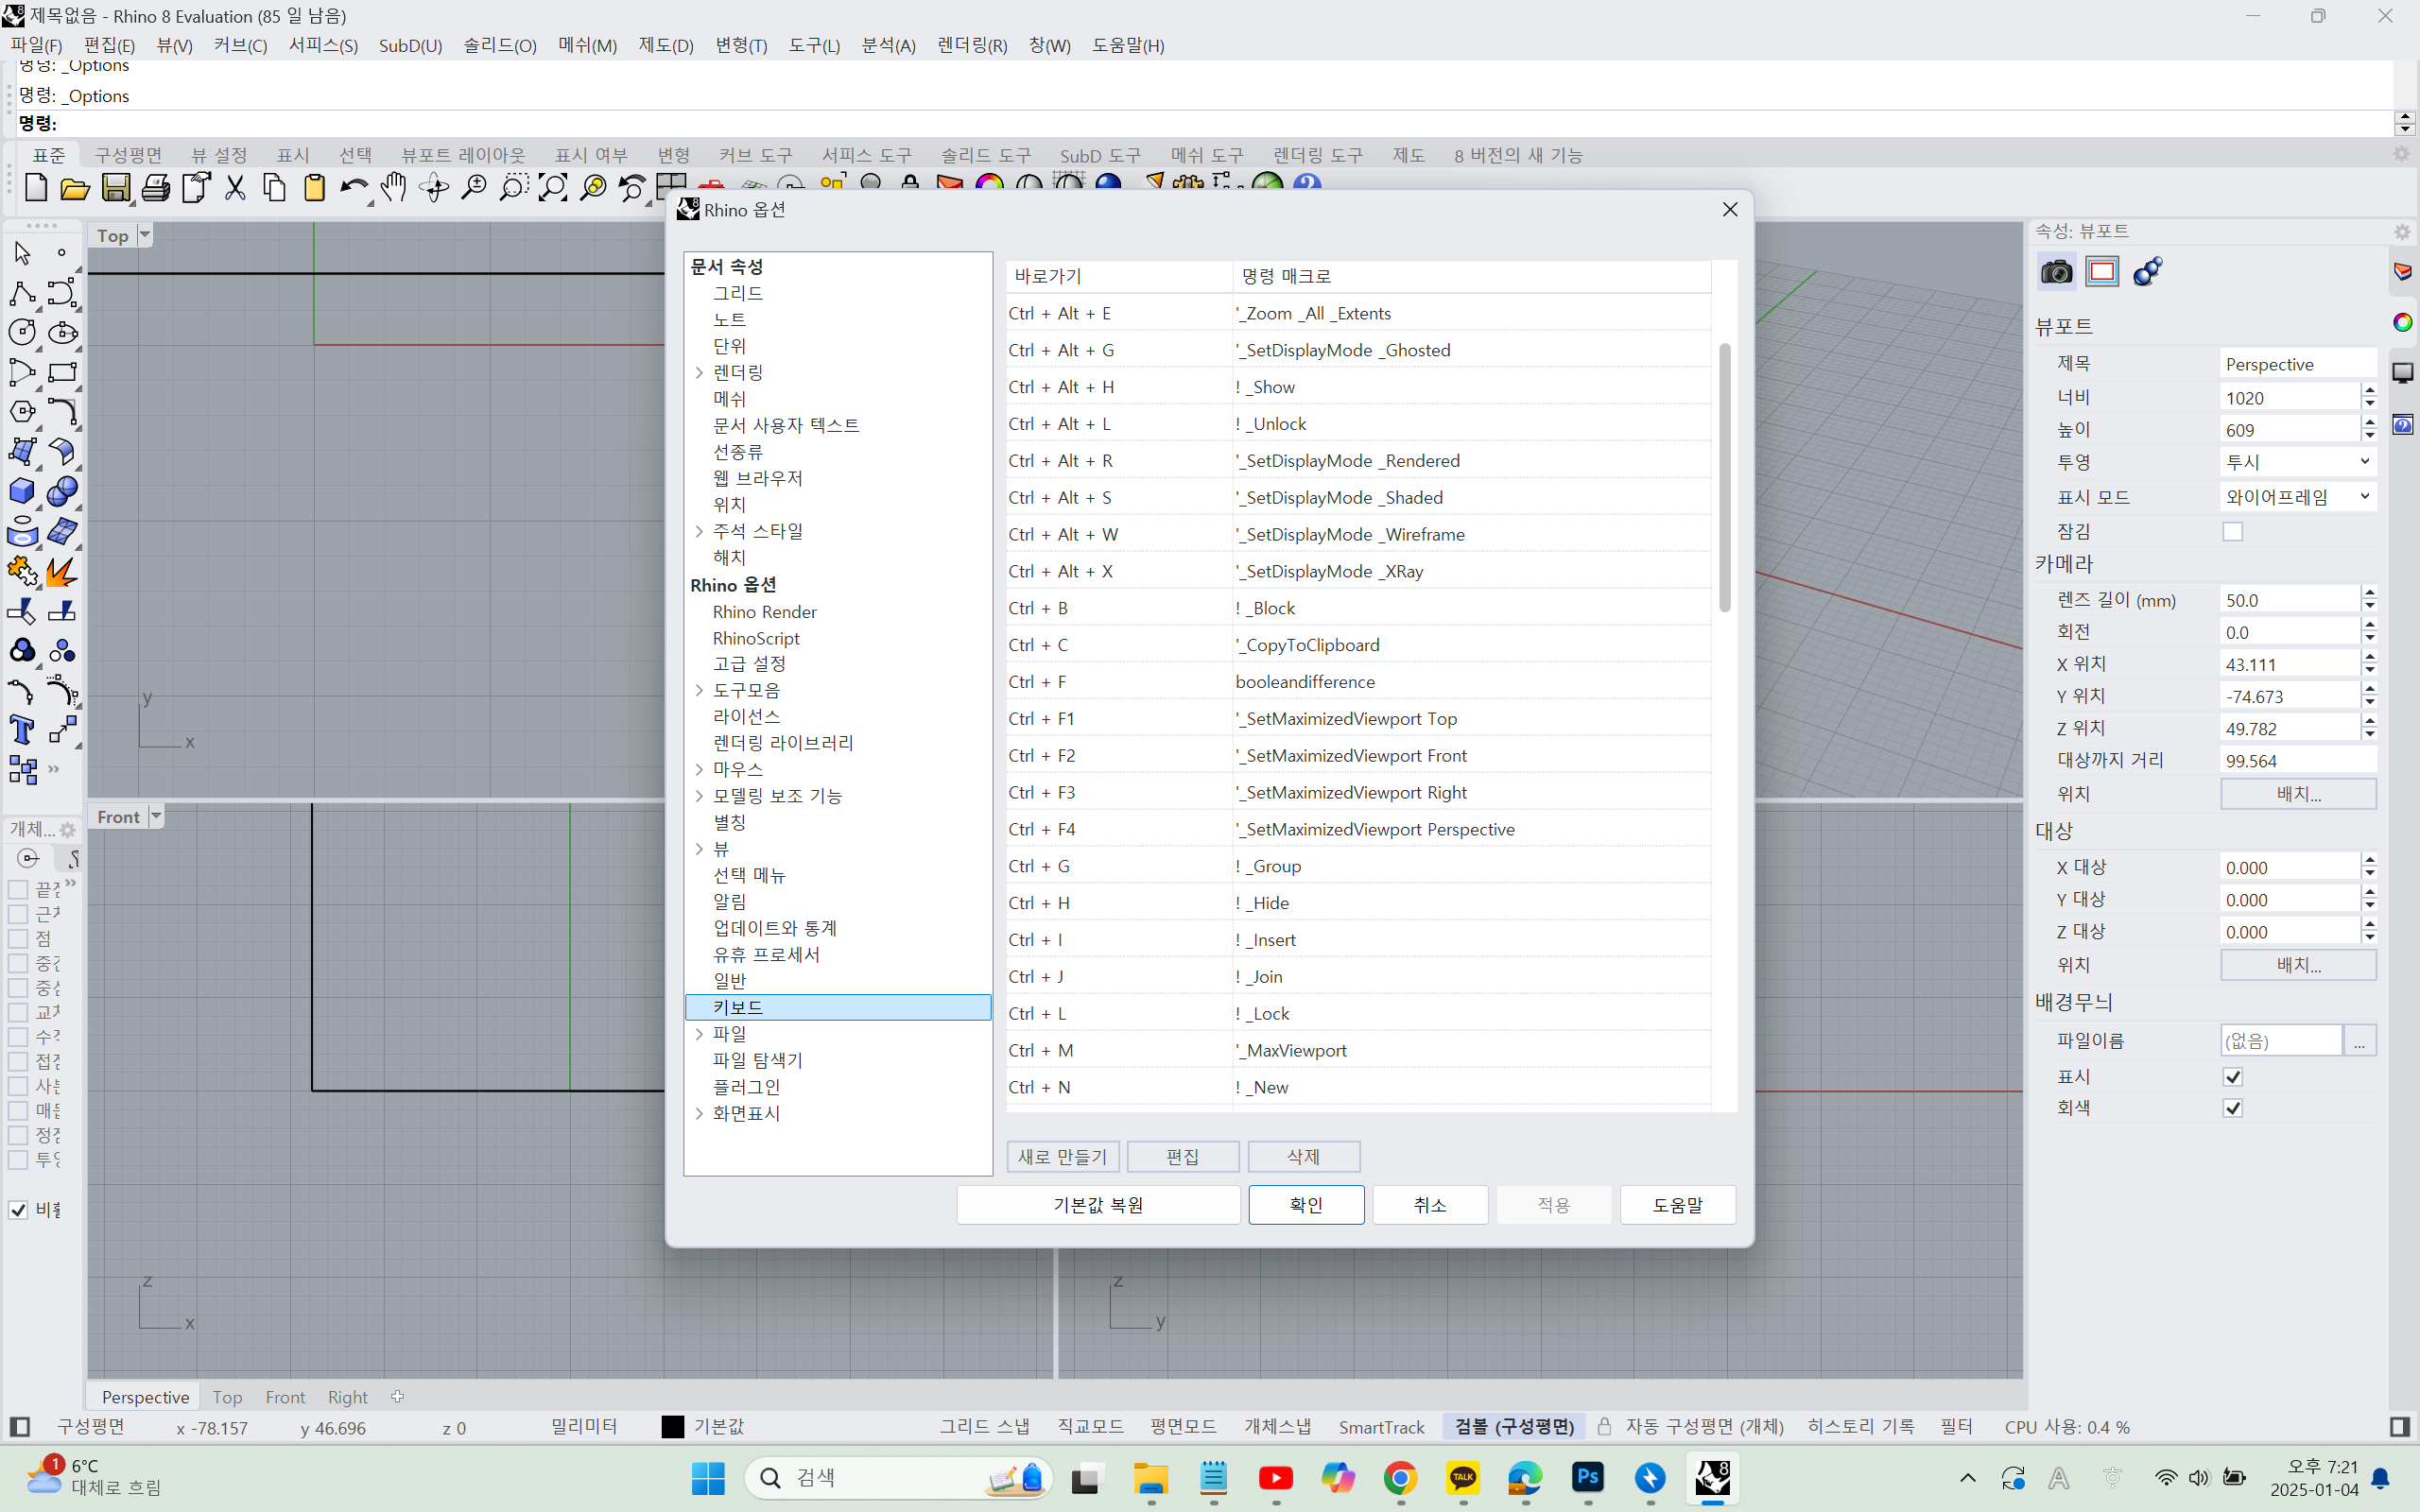Click the 기본값 복원 button
Viewport: 2420px width, 1512px height.
1098,1204
